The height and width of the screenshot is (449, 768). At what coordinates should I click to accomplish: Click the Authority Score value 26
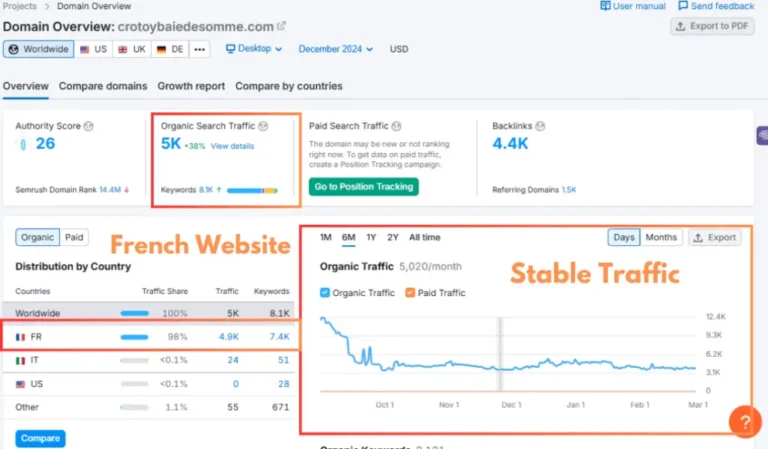[x=45, y=143]
